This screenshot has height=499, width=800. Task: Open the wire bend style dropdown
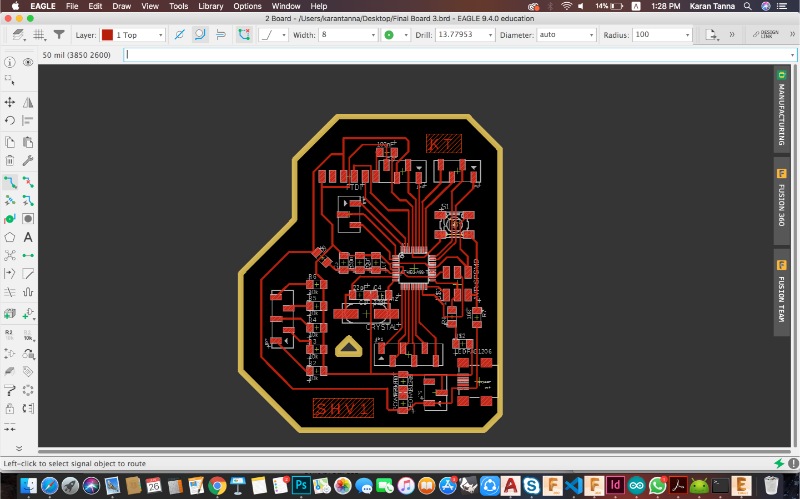pyautogui.click(x=273, y=35)
